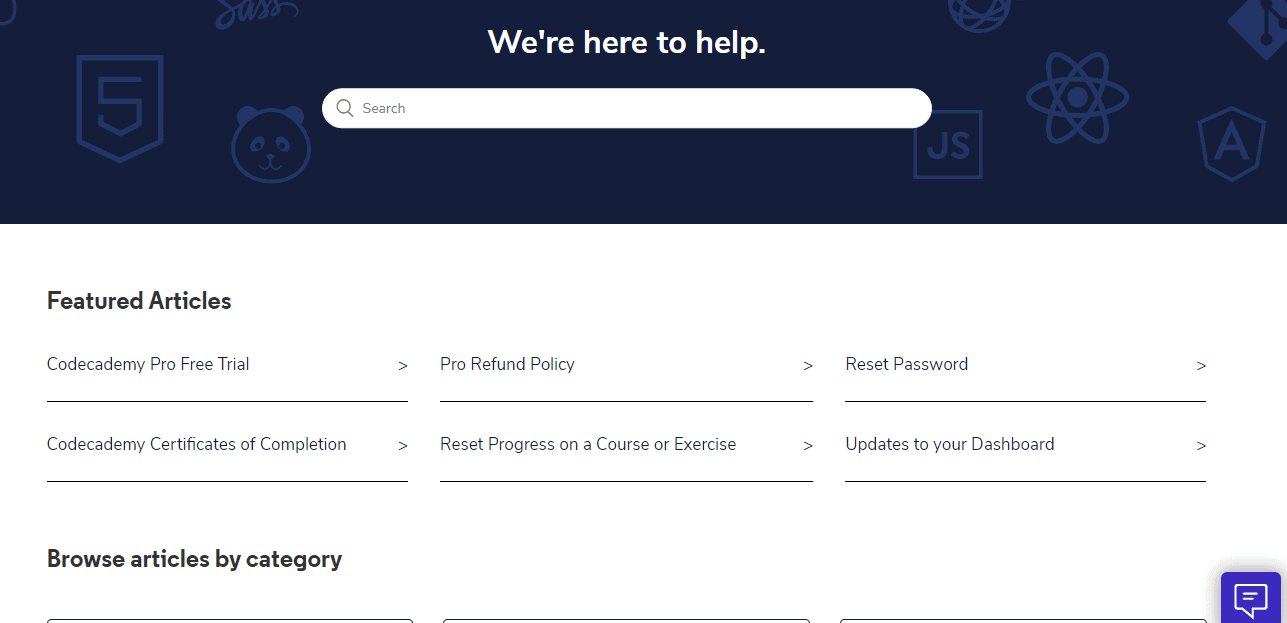1287x623 pixels.
Task: Expand arrow next to Codecademy Pro Free Trial
Action: (403, 366)
